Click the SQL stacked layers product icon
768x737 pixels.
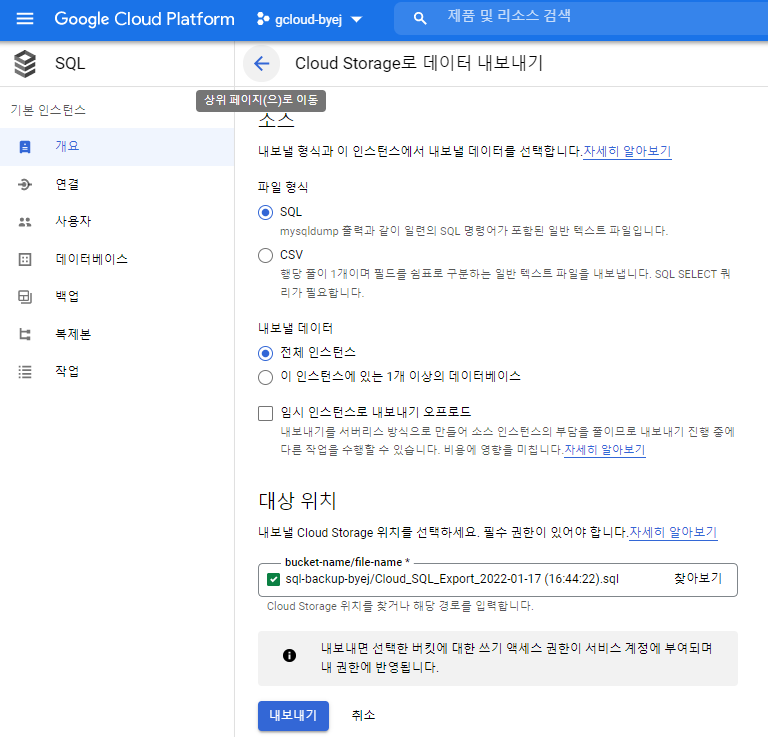(x=24, y=64)
